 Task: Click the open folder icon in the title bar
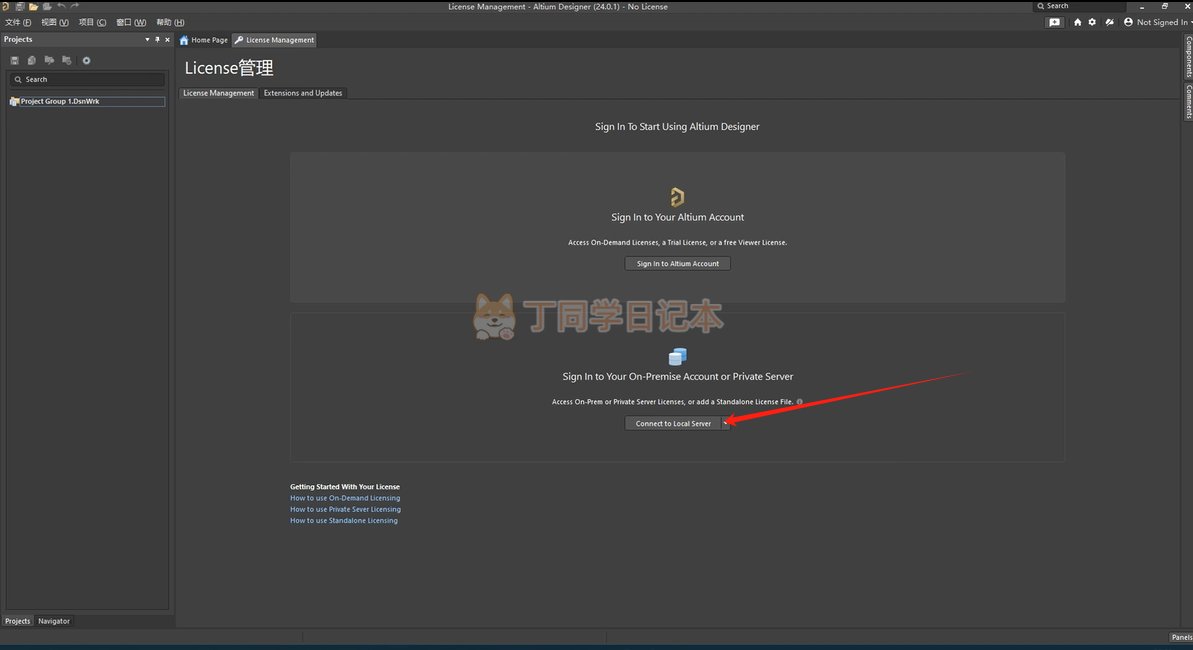tap(33, 7)
